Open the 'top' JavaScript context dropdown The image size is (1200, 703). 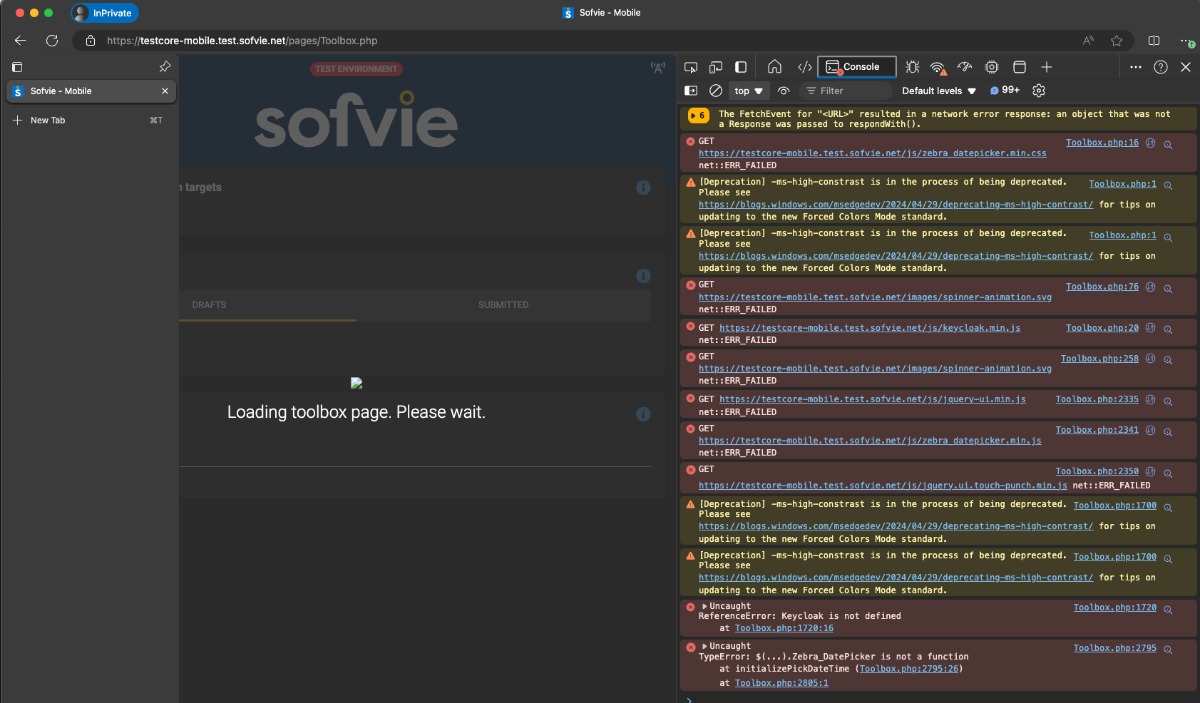(748, 91)
